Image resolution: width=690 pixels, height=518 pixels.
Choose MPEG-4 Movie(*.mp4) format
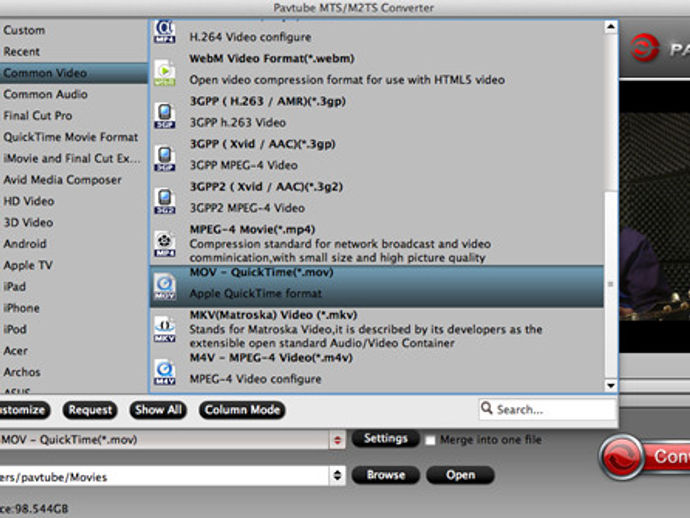[x=377, y=243]
